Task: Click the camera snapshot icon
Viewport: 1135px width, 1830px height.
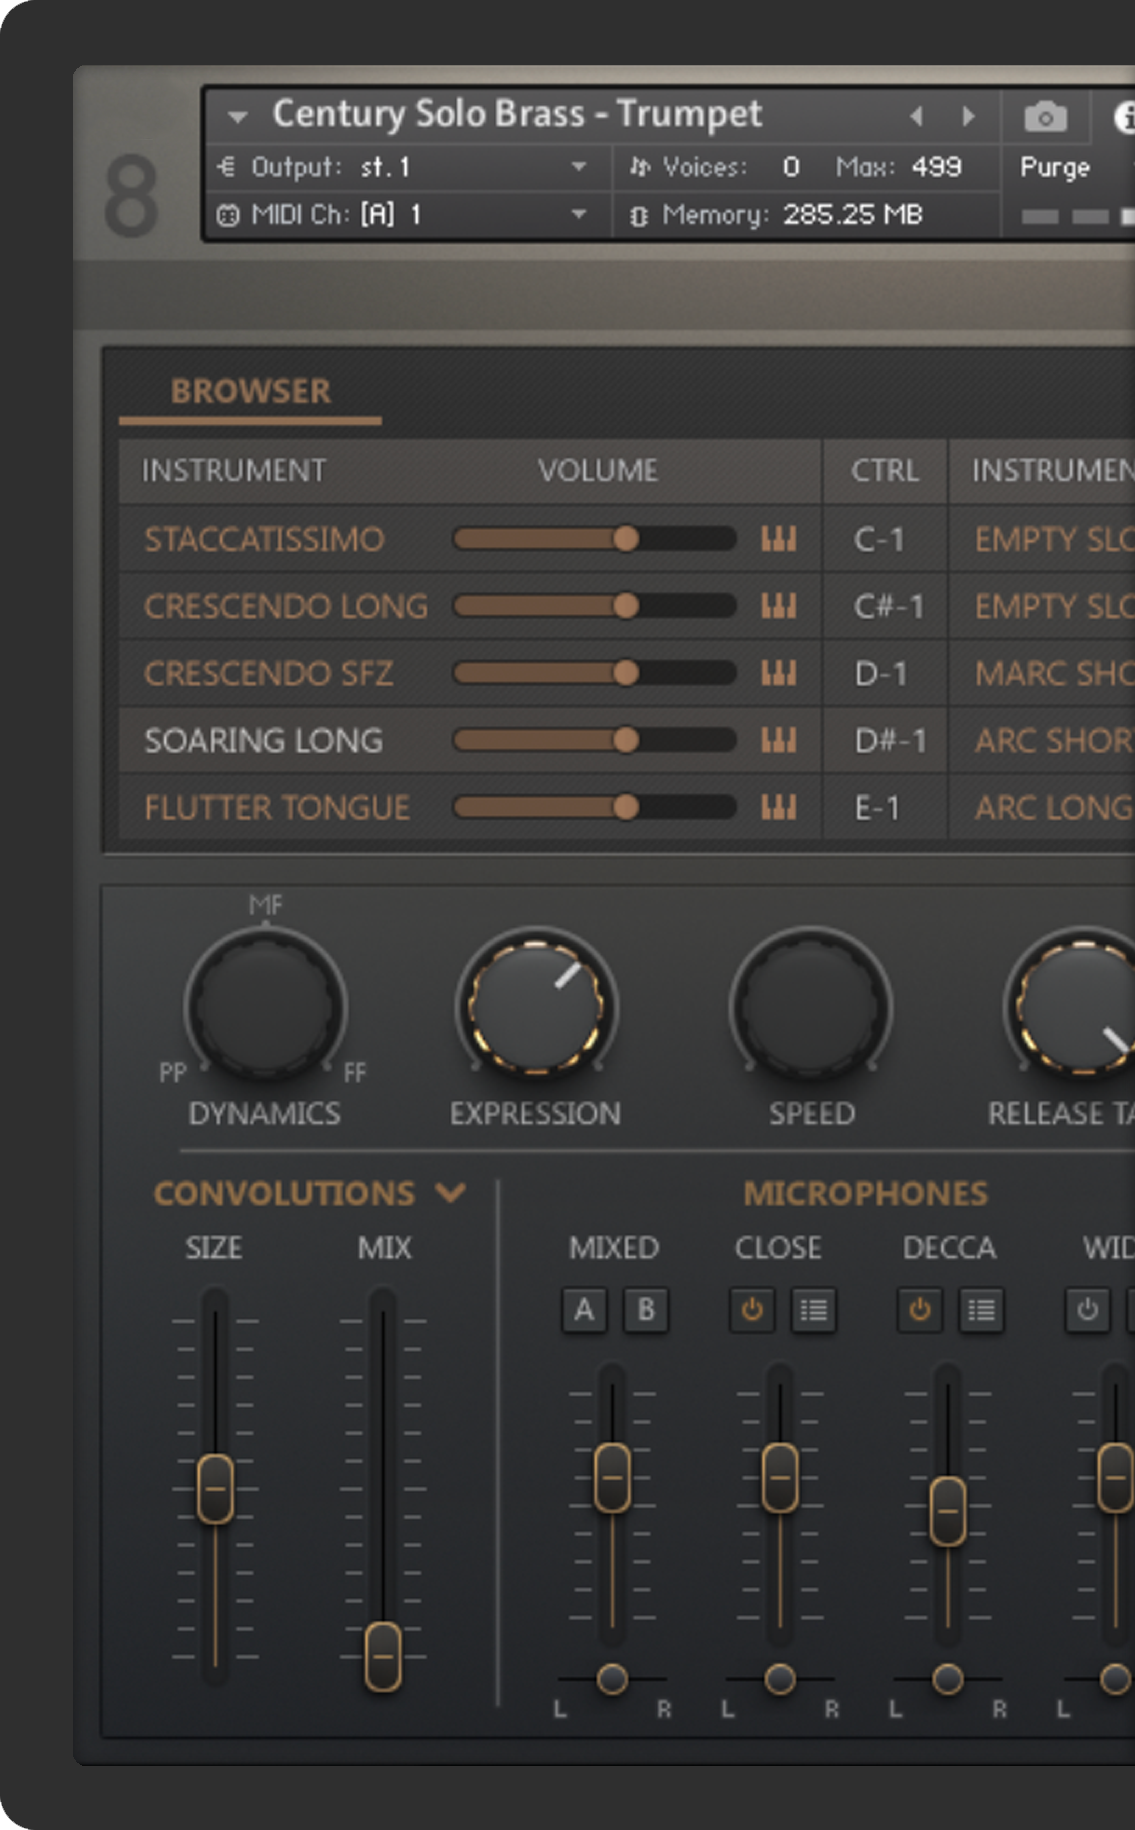Action: point(1045,117)
